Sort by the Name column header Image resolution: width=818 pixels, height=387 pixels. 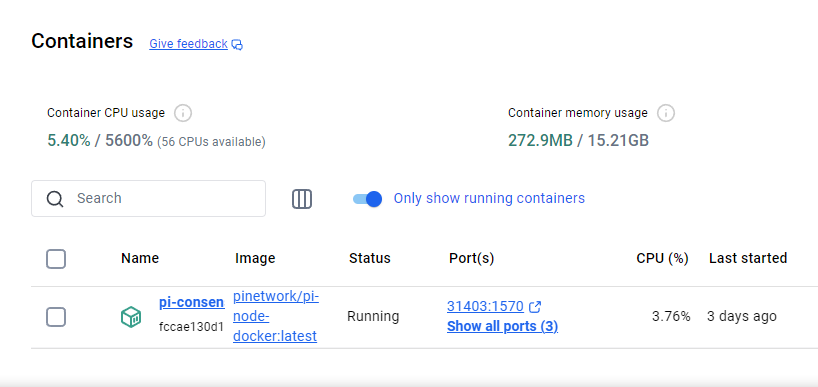pos(140,258)
